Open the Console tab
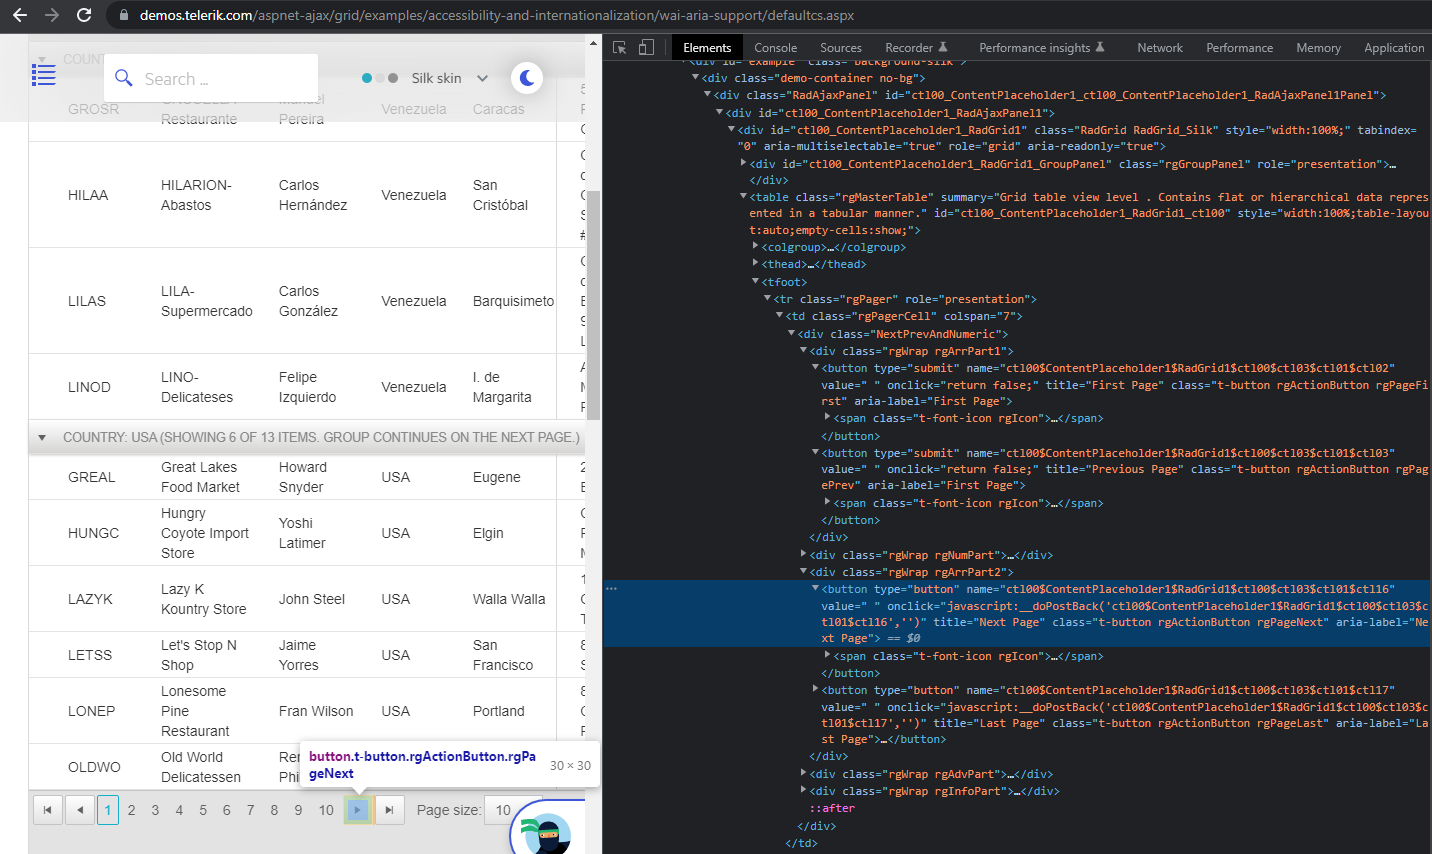 coord(776,48)
